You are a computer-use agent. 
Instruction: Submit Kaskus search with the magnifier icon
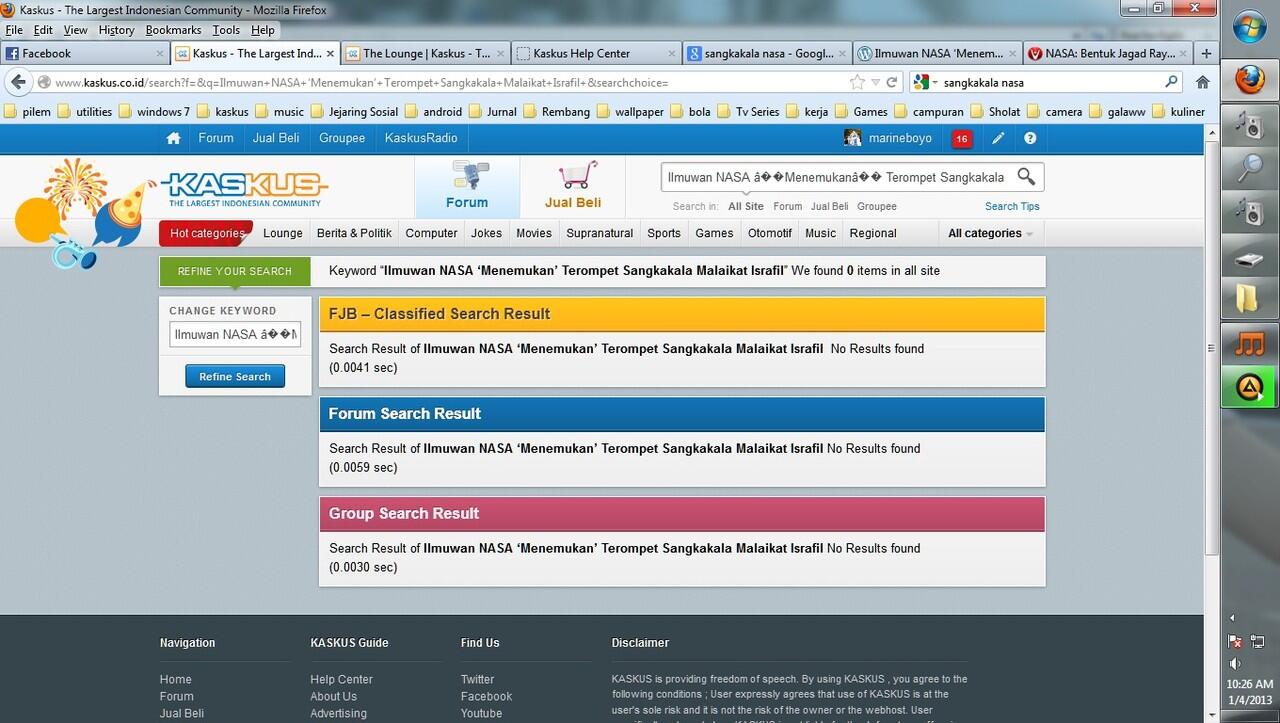1026,177
